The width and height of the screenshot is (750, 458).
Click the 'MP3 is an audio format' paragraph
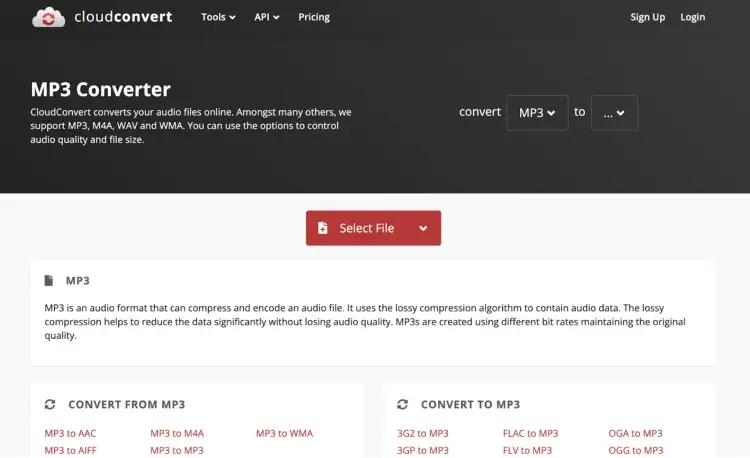(x=364, y=321)
